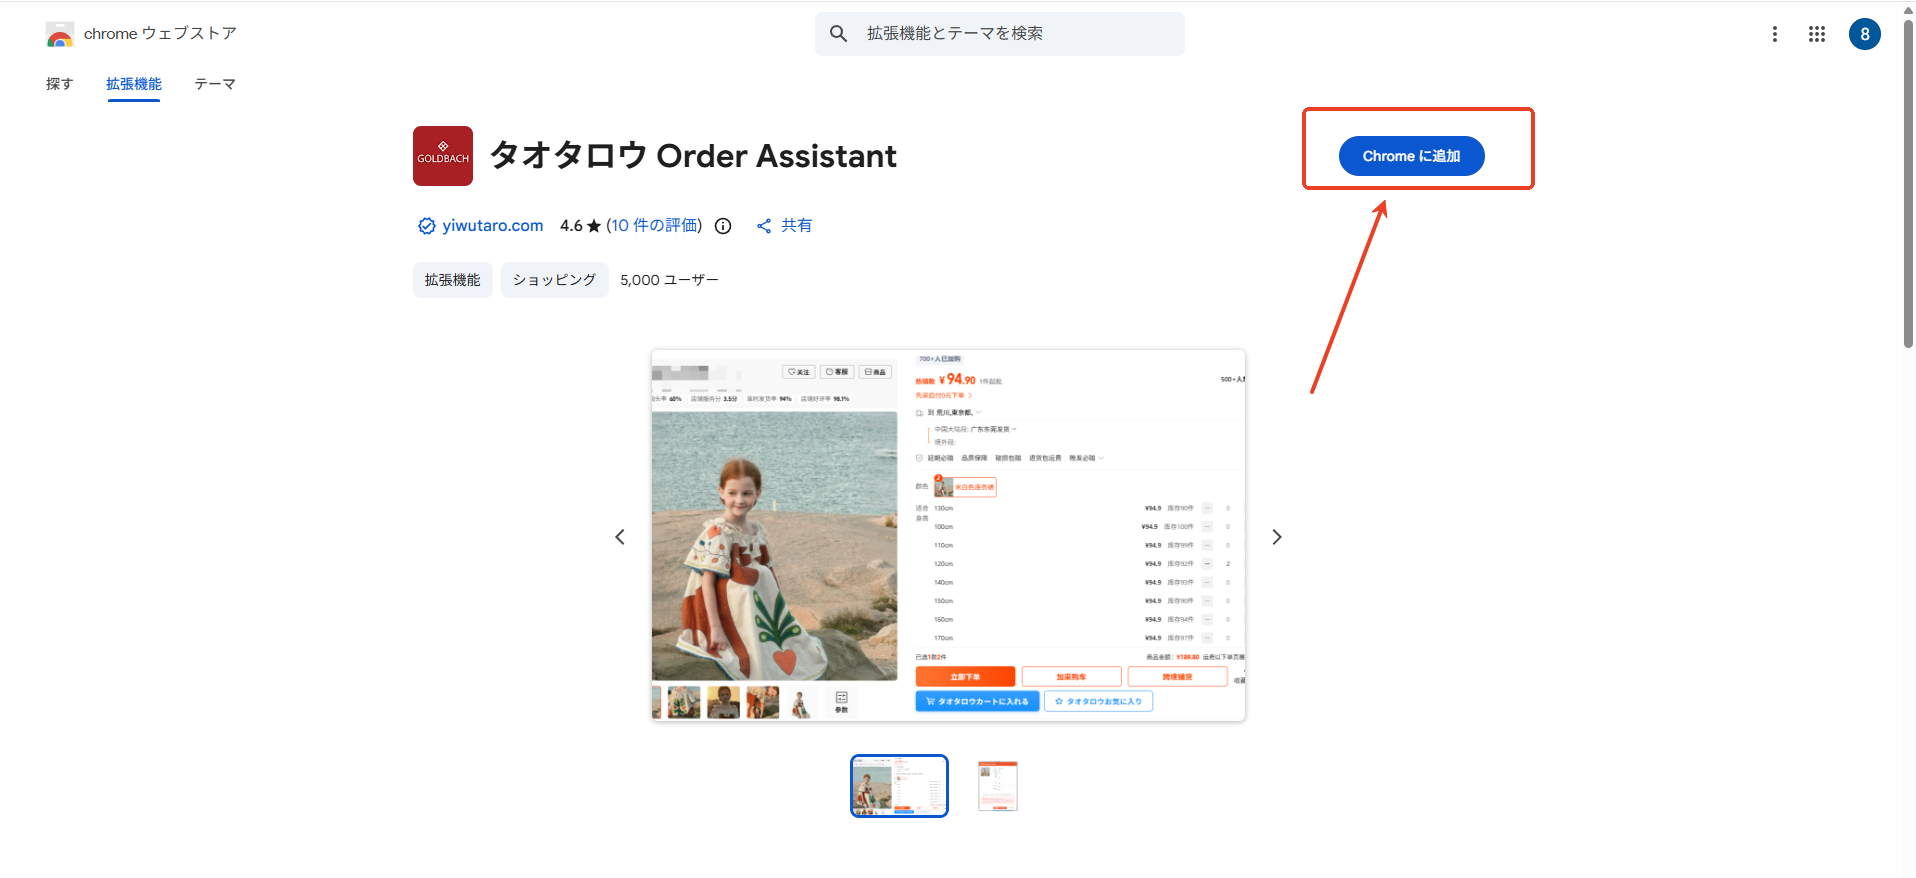This screenshot has height=878, width=1916.
Task: Open the yiwutaro.com publisher link
Action: [493, 226]
